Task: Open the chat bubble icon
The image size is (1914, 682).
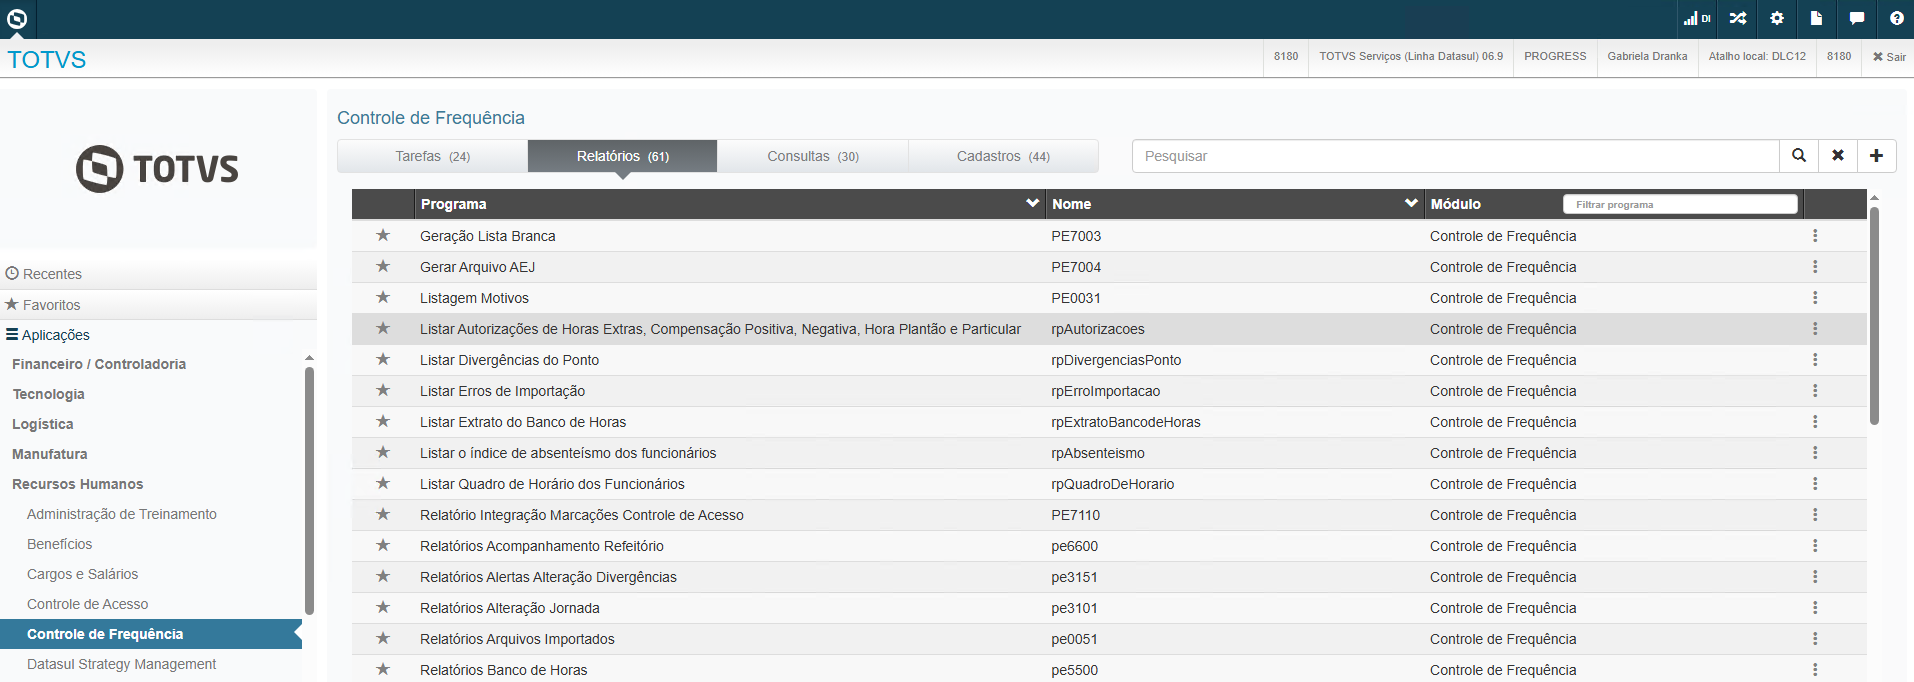Action: click(x=1857, y=18)
